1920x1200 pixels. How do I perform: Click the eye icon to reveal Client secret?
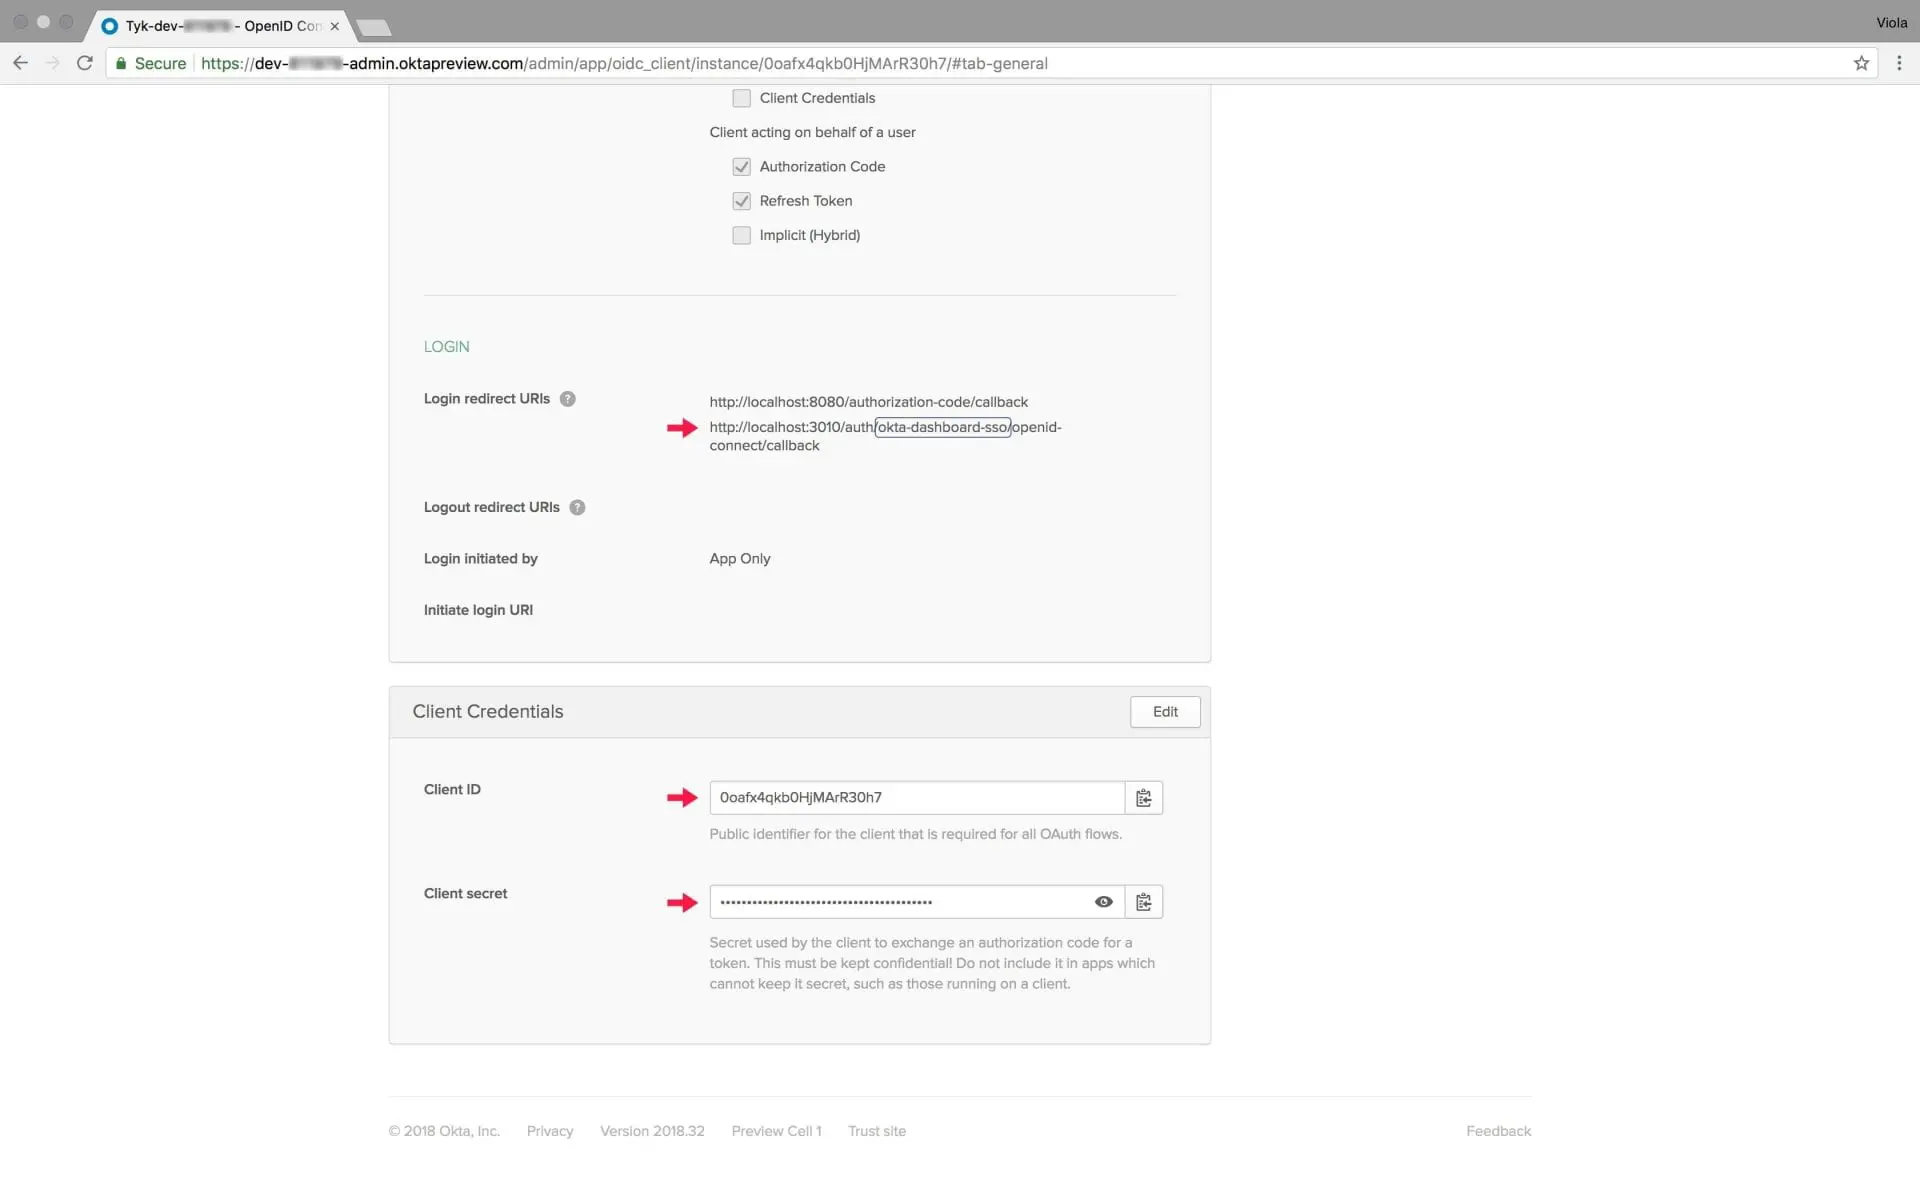click(1104, 901)
